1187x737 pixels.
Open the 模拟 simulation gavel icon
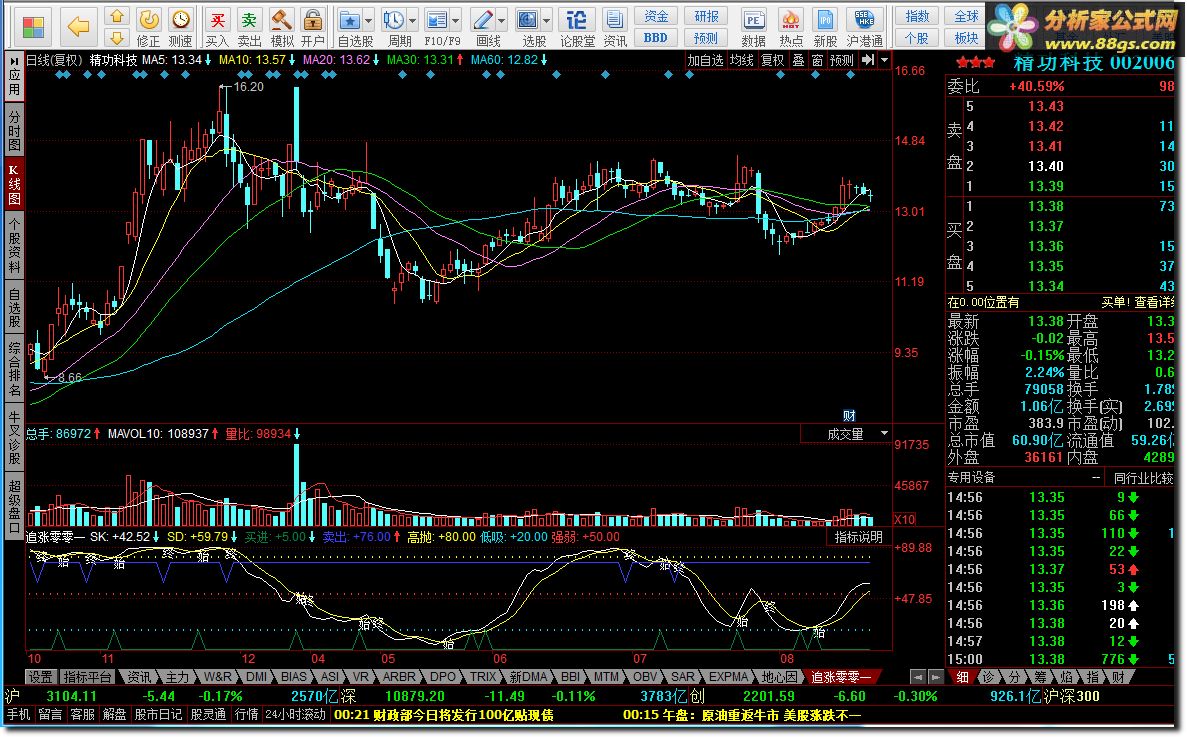[282, 27]
